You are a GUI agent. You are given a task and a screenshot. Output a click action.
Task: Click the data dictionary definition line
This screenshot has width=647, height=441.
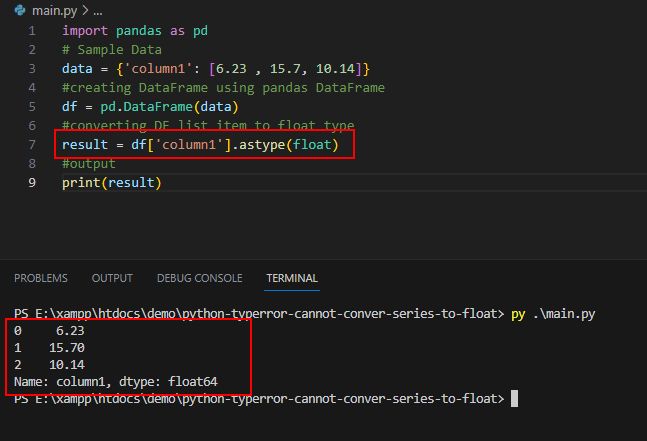(x=216, y=69)
